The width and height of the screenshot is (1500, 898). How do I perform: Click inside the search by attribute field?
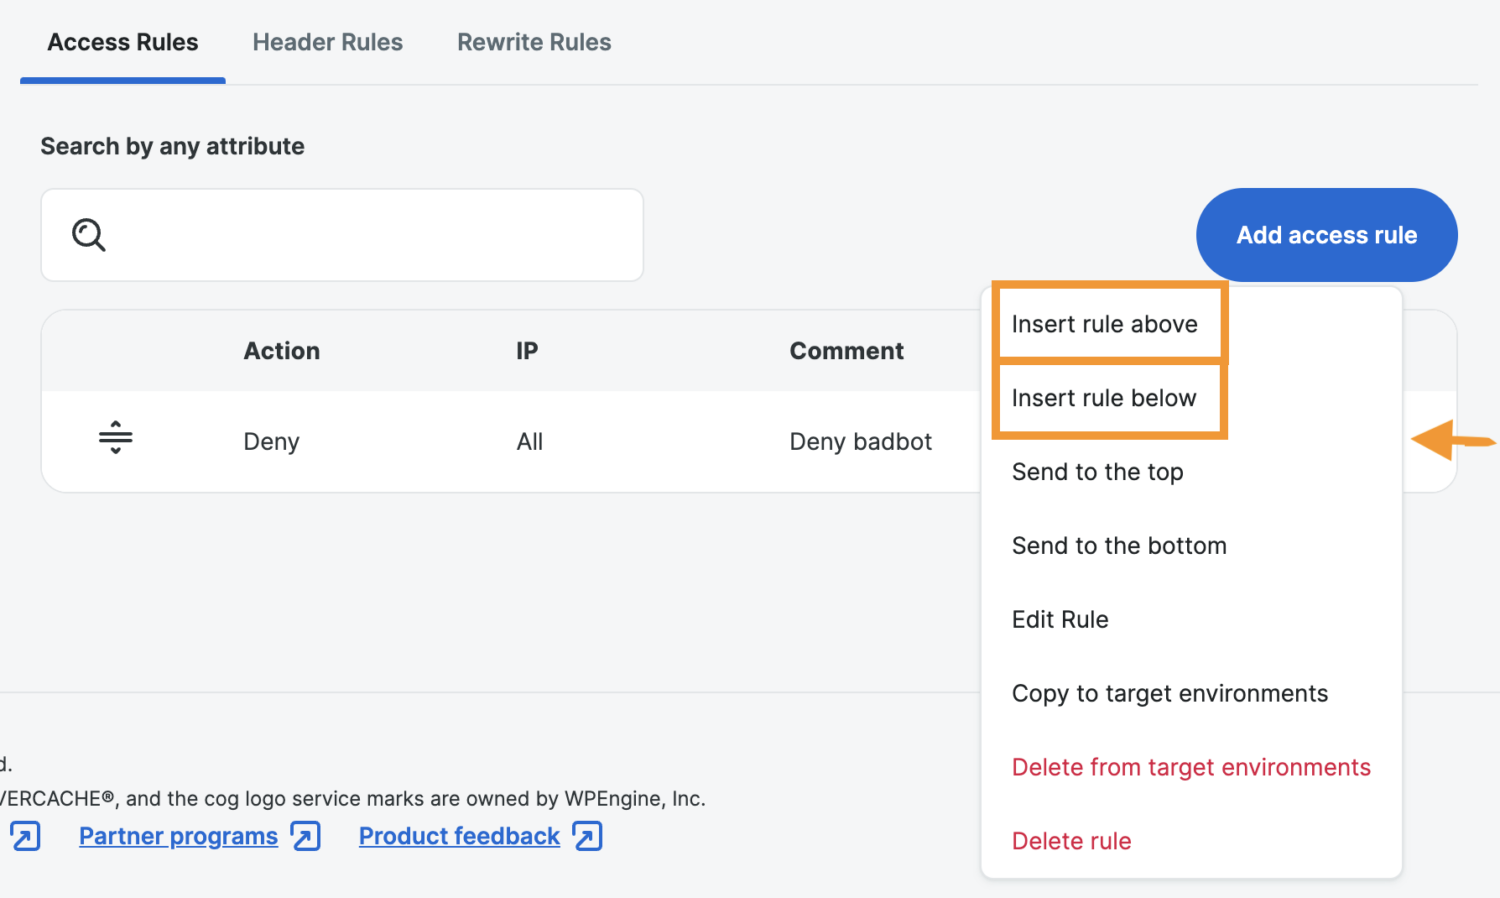tap(340, 235)
